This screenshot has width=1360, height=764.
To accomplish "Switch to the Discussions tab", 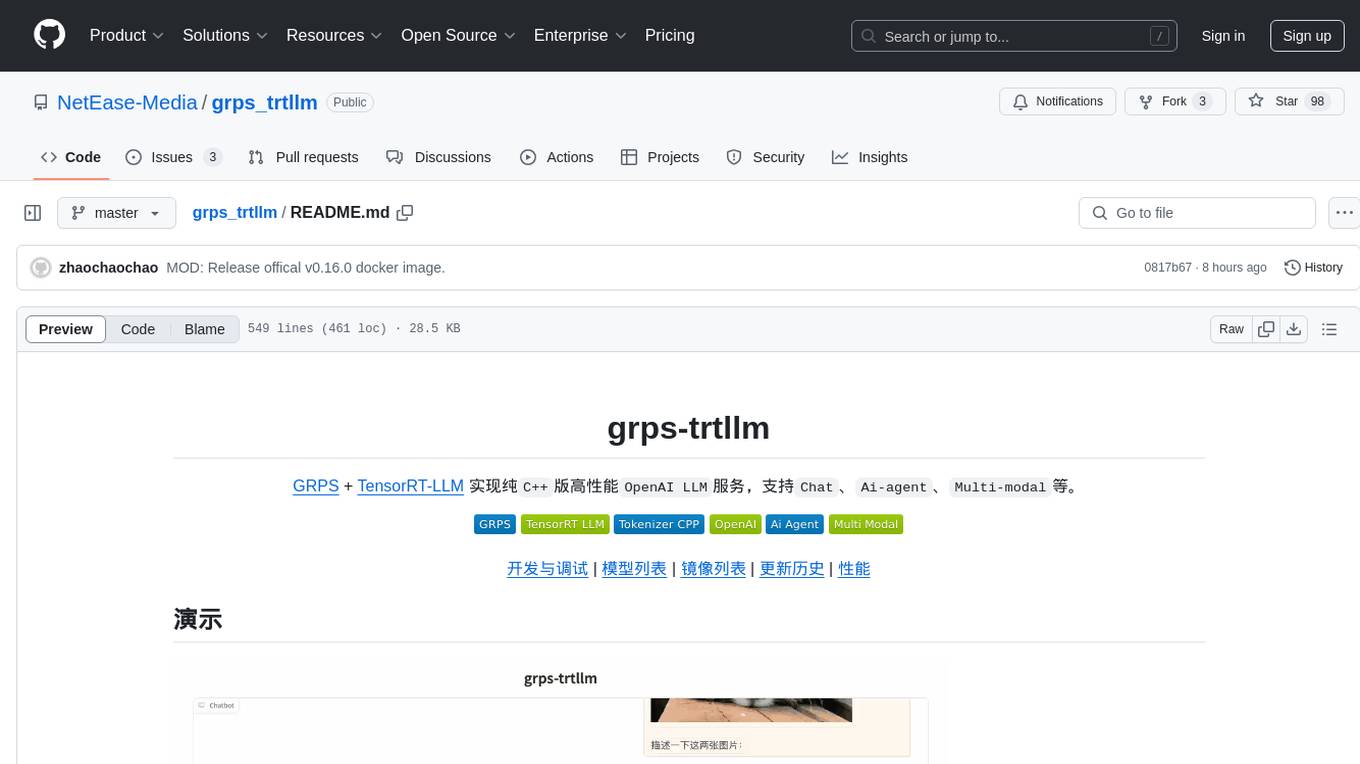I will pyautogui.click(x=439, y=157).
